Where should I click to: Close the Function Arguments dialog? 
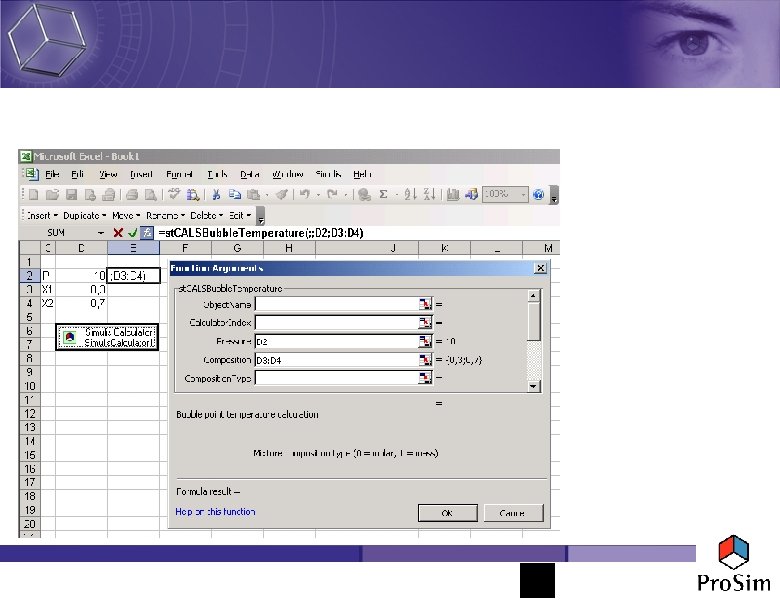point(541,268)
